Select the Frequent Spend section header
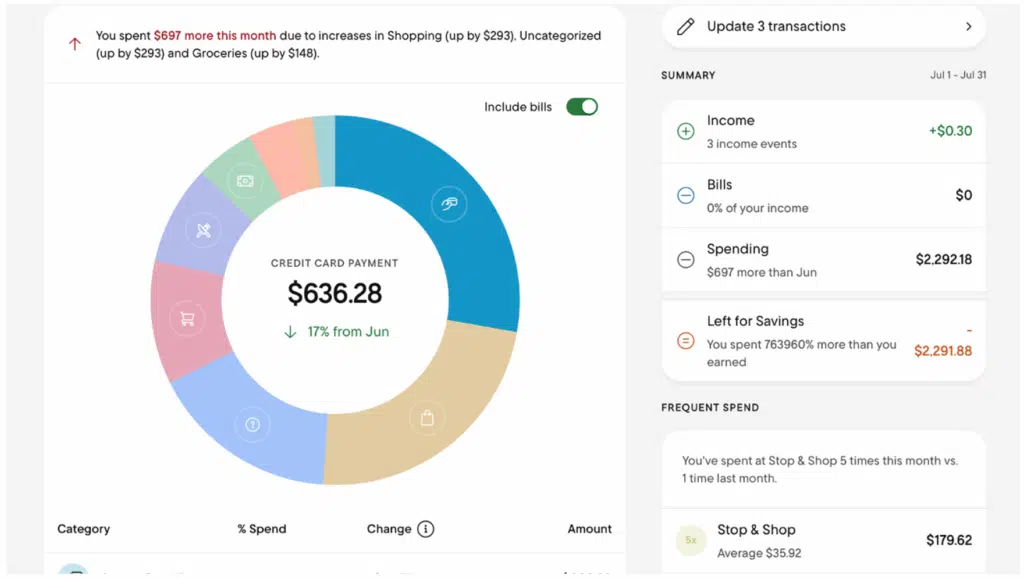1024x579 pixels. [x=710, y=407]
